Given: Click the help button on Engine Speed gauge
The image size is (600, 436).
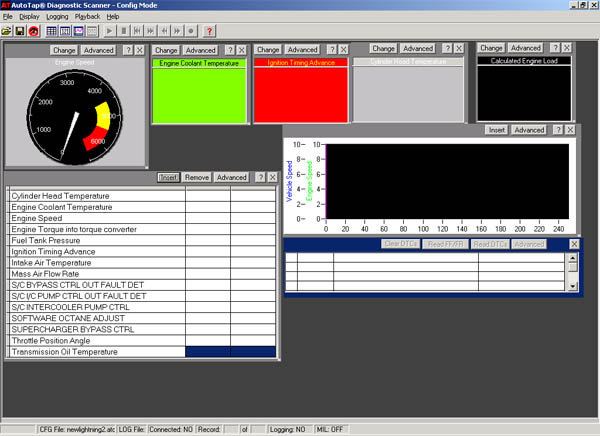Looking at the screenshot, I should 126,49.
